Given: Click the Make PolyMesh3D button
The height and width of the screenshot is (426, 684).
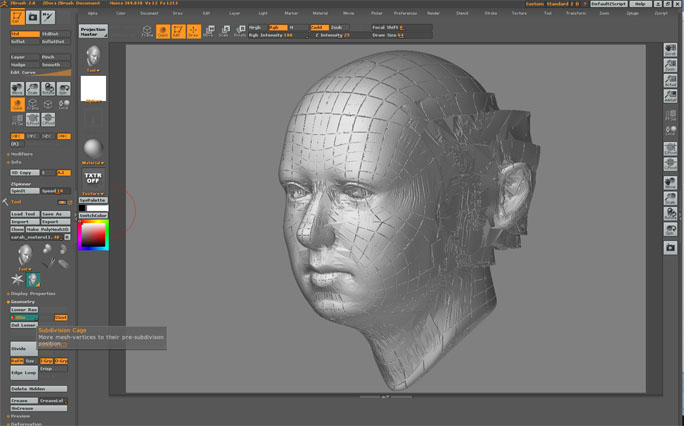Looking at the screenshot, I should (x=48, y=229).
